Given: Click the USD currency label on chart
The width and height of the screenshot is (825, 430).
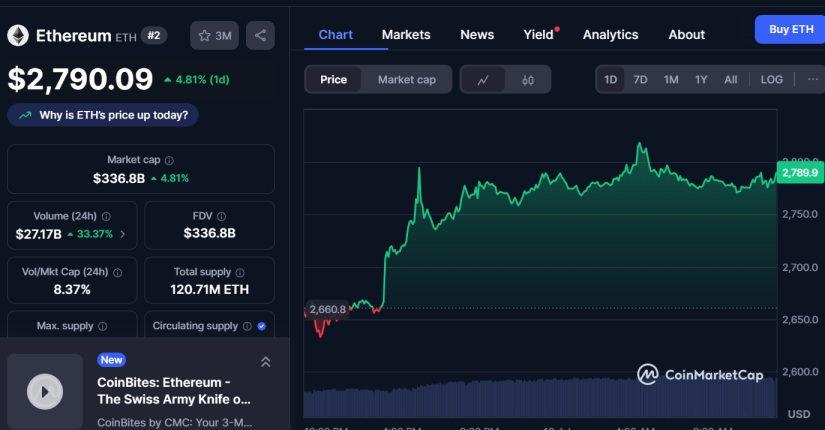Looking at the screenshot, I should [x=799, y=414].
